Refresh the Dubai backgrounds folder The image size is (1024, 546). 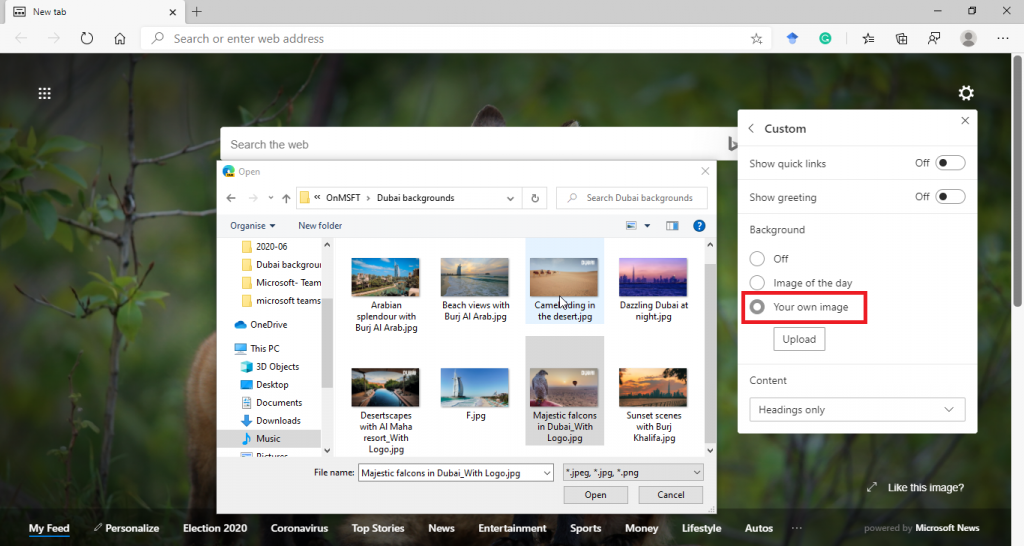tap(535, 198)
